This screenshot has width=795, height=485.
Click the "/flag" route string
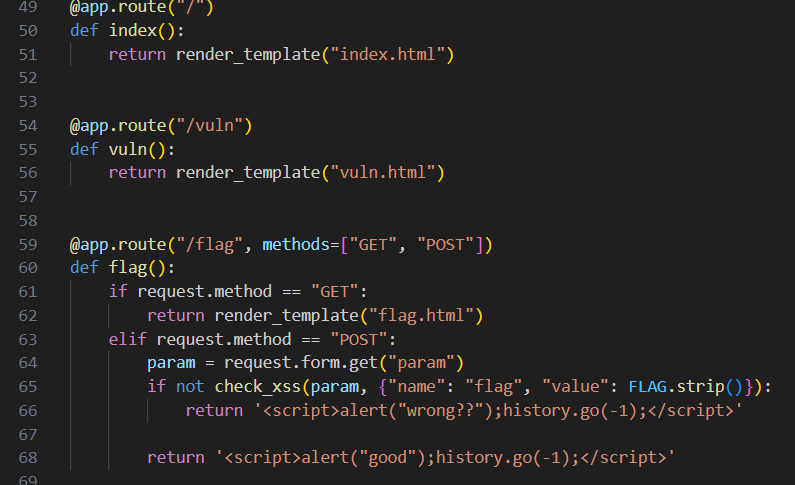(x=209, y=244)
